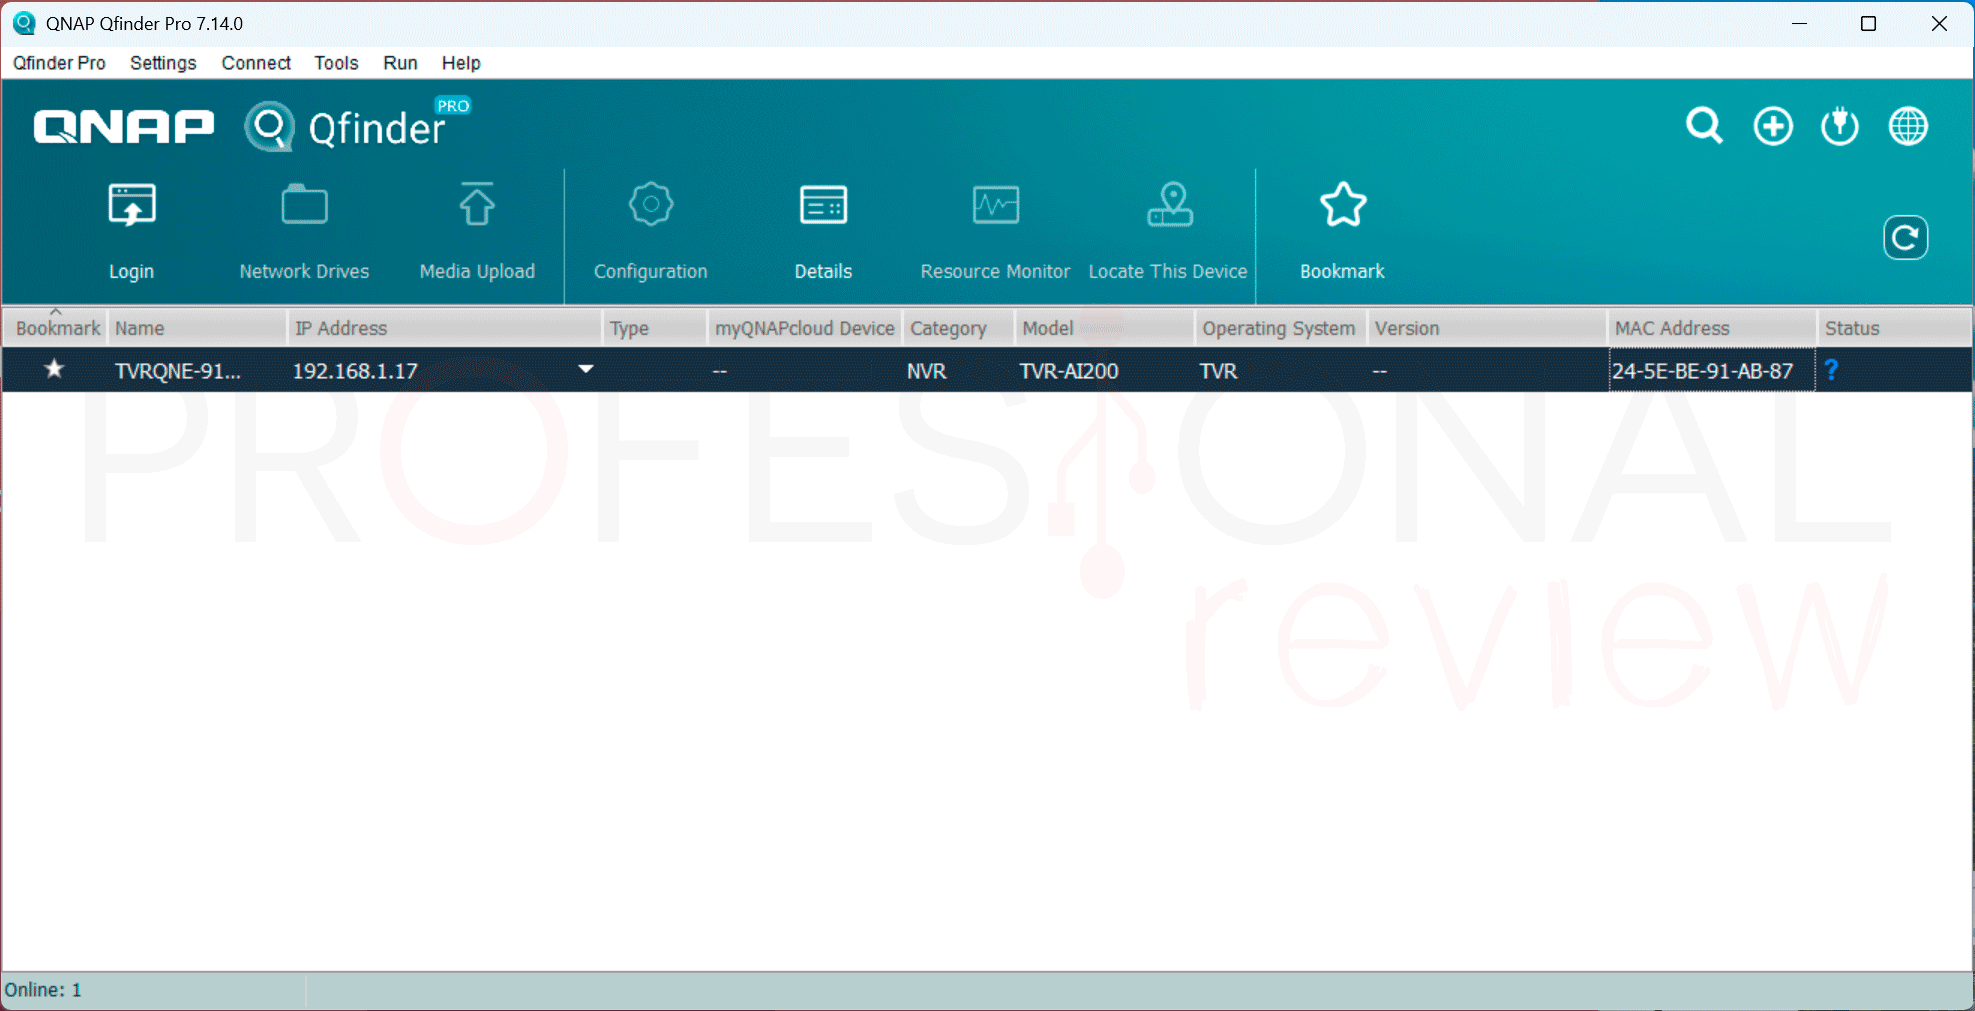Toggle bookmark star for TVRQNE-91 row
1975x1011 pixels.
tap(54, 370)
